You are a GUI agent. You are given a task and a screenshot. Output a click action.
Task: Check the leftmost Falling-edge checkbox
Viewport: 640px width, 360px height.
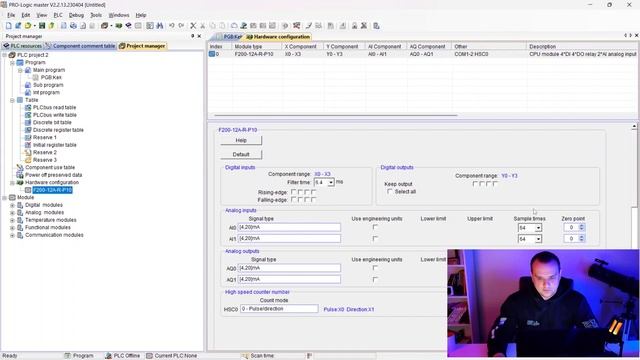pyautogui.click(x=293, y=200)
